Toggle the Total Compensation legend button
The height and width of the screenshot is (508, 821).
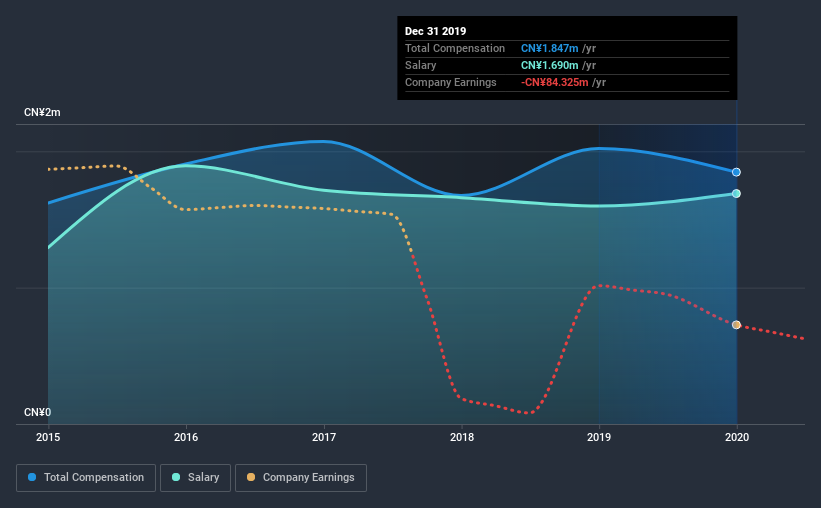click(86, 478)
